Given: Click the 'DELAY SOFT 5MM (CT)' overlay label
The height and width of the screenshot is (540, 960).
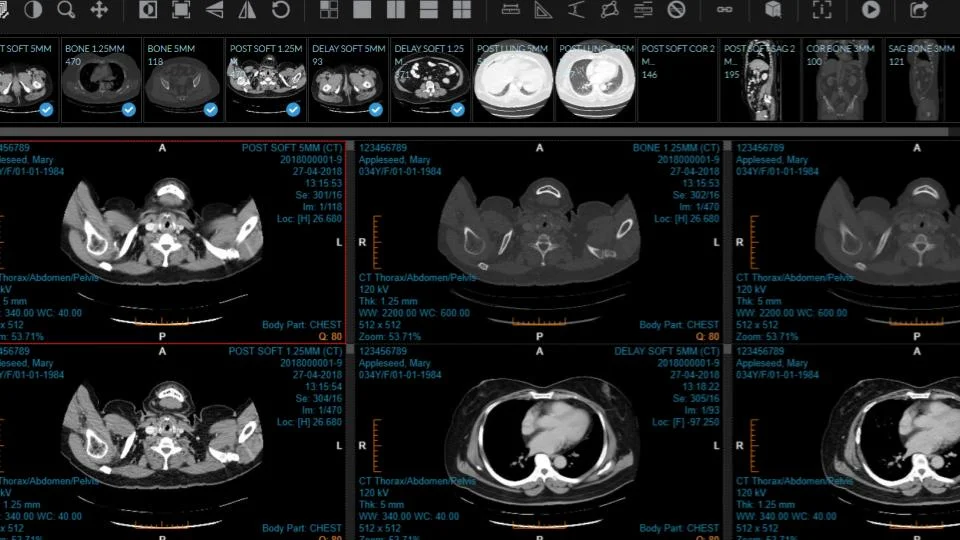Looking at the screenshot, I should [667, 351].
